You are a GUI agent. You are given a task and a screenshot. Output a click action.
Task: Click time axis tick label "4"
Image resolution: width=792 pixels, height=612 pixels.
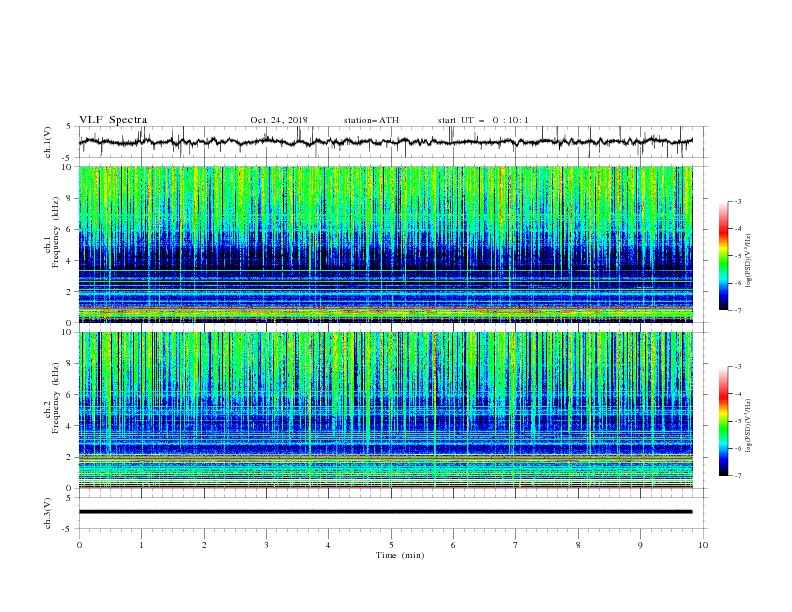[328, 545]
